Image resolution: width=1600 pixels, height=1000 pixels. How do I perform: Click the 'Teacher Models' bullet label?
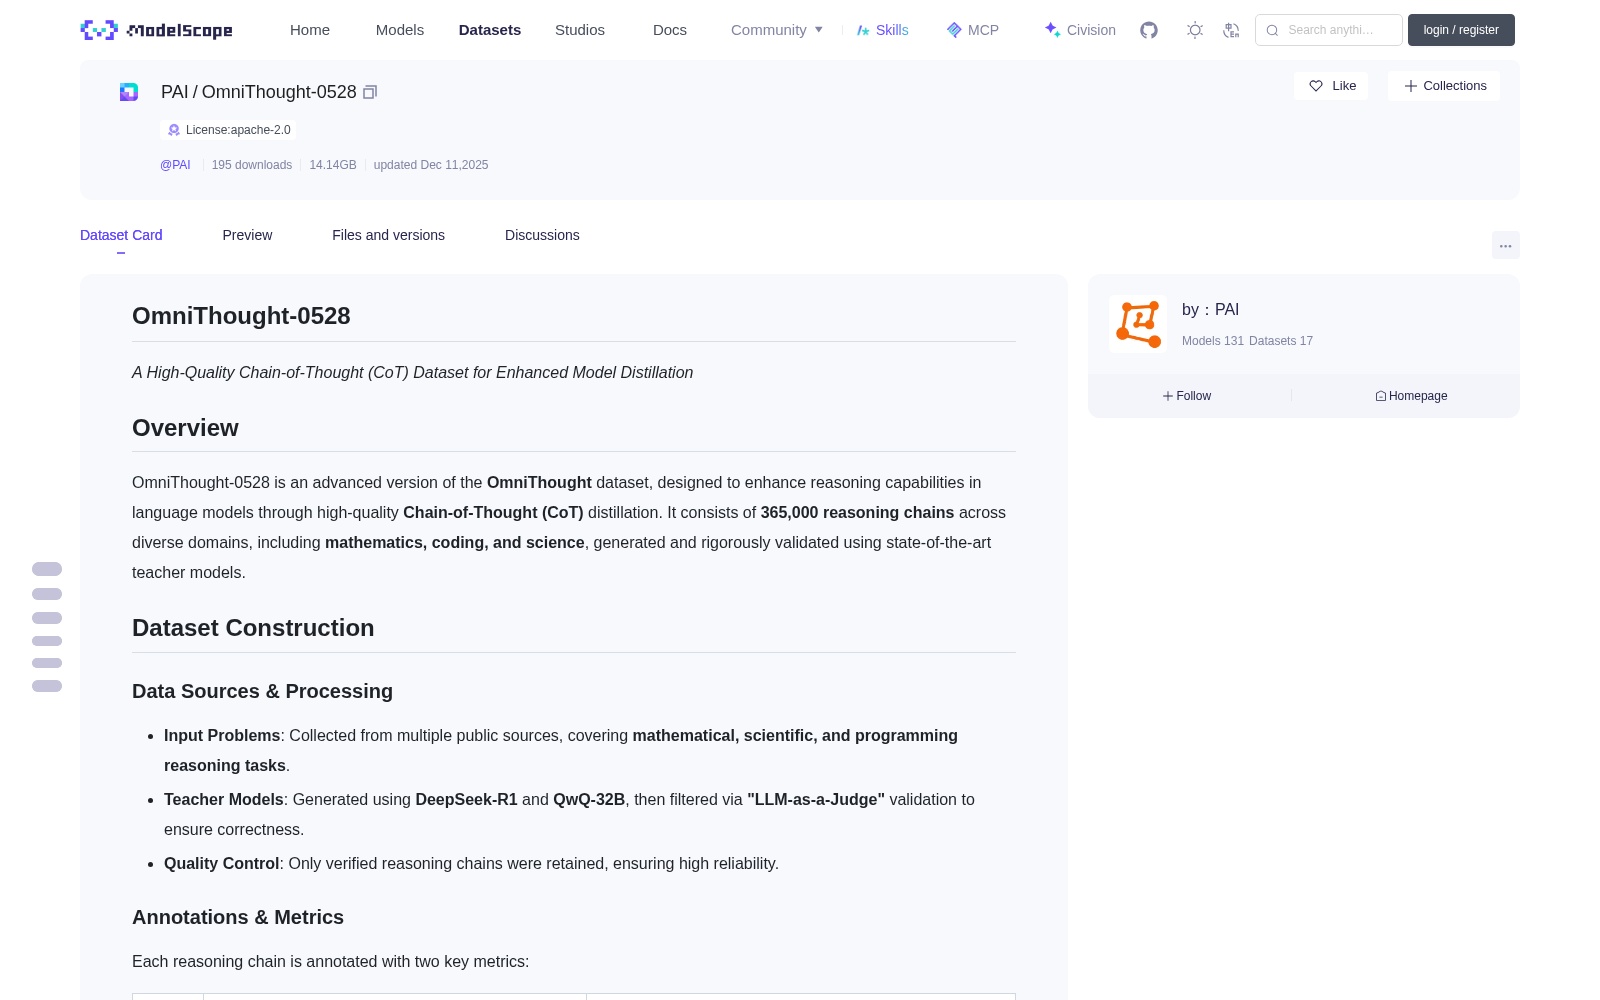(x=224, y=800)
